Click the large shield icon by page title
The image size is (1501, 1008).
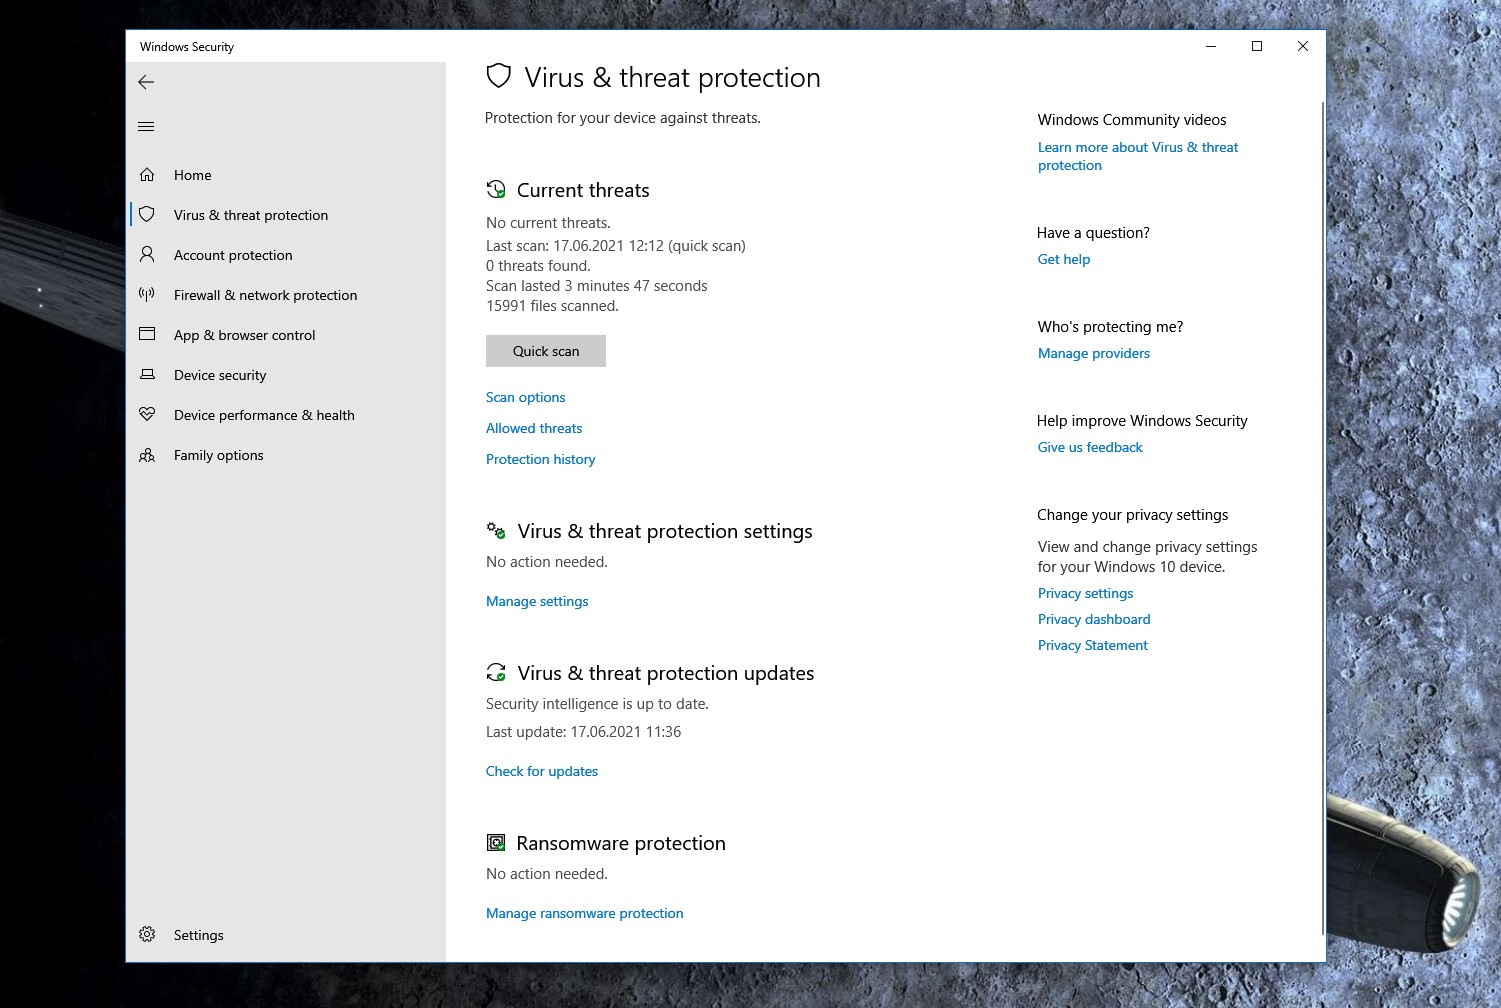coord(498,76)
